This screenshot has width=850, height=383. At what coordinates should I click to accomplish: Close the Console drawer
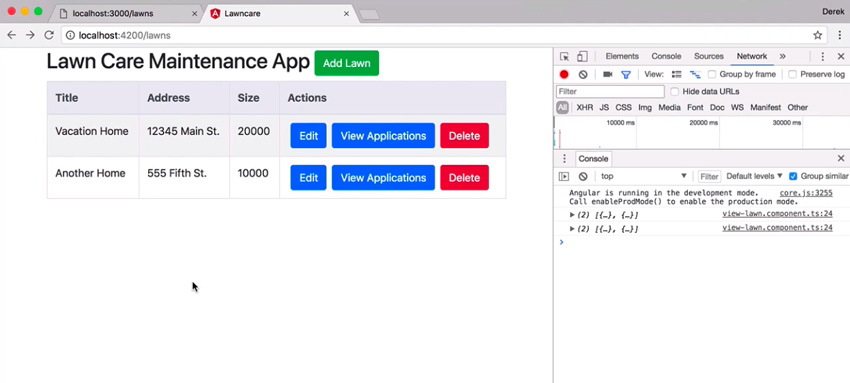click(841, 158)
